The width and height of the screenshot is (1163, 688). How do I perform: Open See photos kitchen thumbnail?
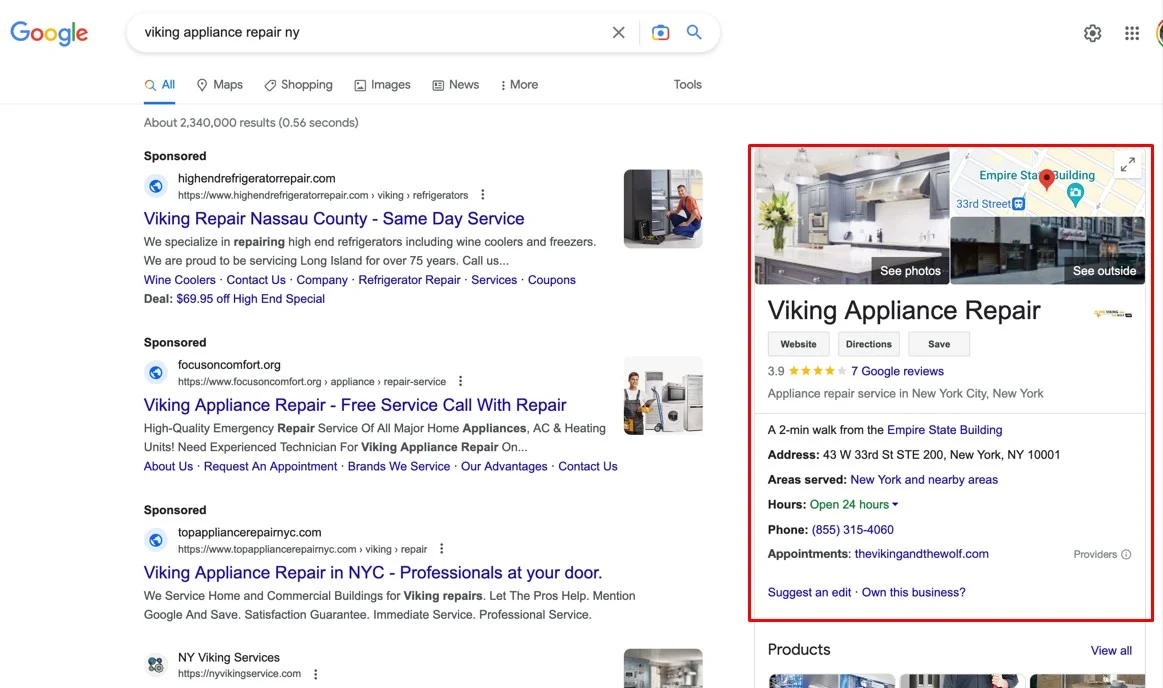tap(851, 216)
